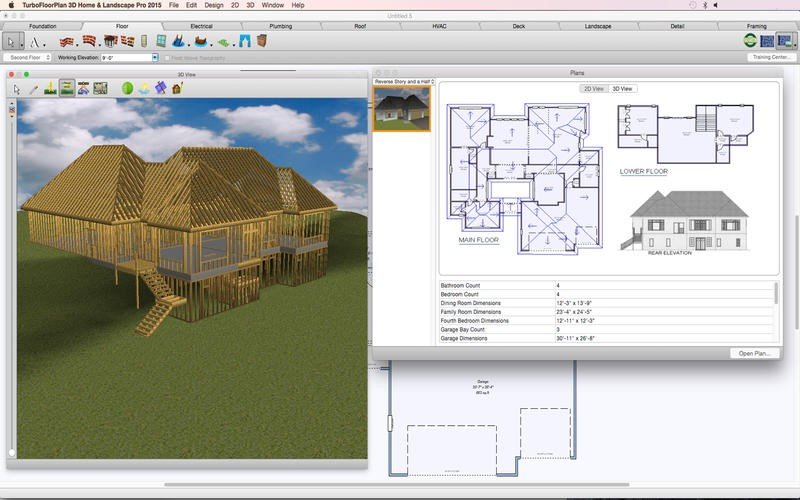The image size is (800, 500).
Task: Click the blue plane clipping icon
Action: 161,88
